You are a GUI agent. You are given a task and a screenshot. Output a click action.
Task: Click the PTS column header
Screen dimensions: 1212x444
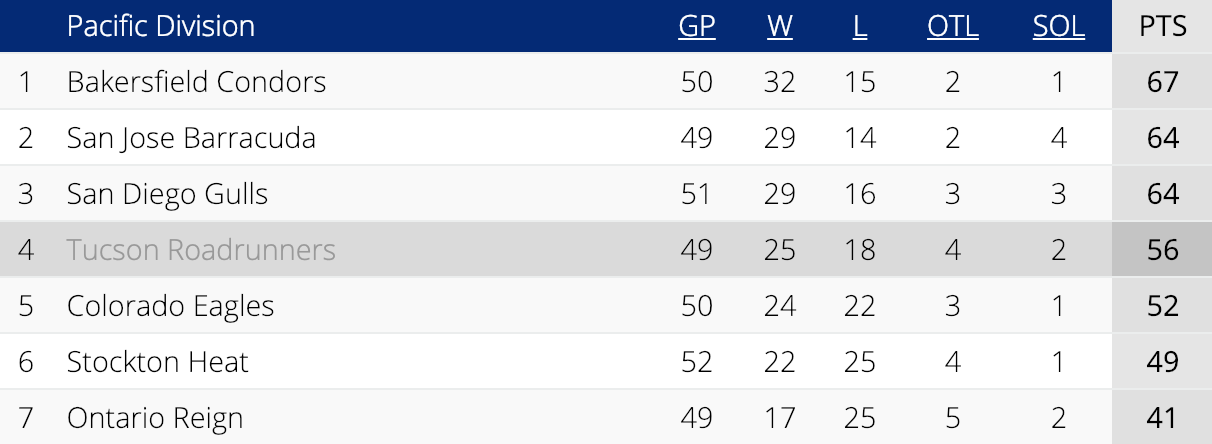click(1163, 26)
